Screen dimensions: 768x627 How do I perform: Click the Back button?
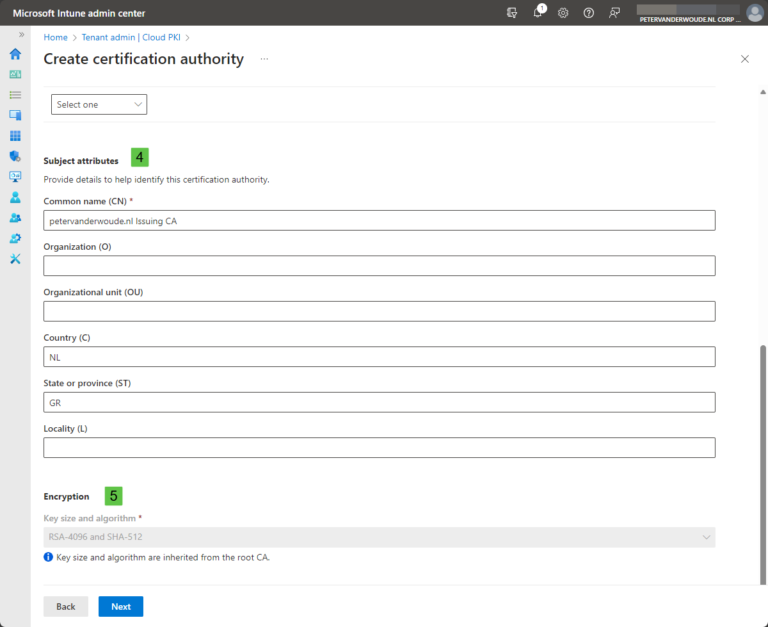[x=65, y=606]
